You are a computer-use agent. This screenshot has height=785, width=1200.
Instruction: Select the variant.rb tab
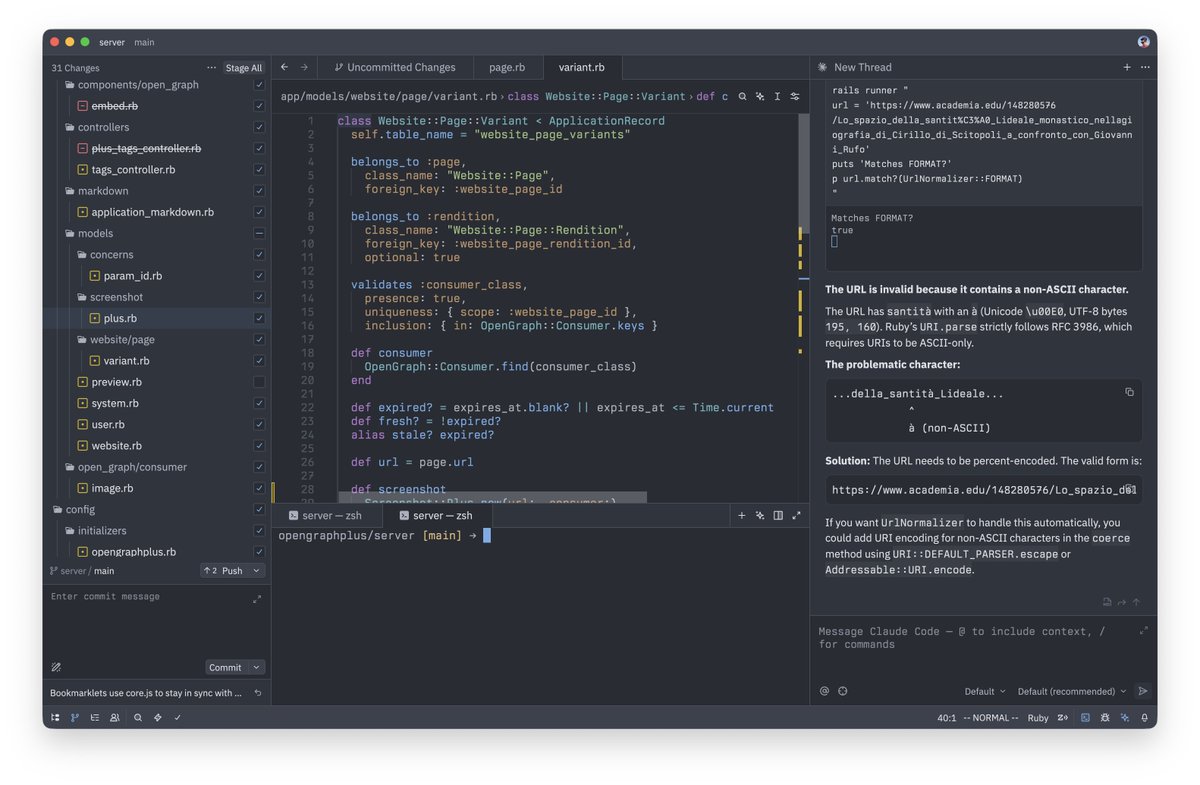[x=582, y=67]
